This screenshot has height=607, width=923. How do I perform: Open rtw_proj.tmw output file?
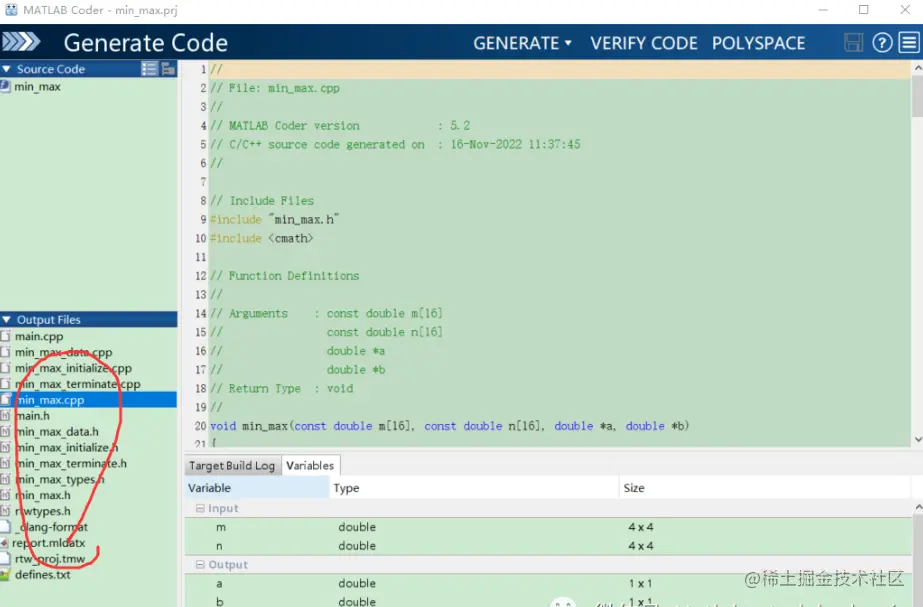50,559
